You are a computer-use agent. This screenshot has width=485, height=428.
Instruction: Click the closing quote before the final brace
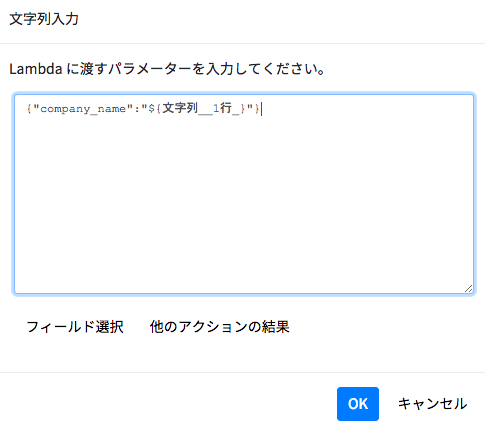pos(250,107)
